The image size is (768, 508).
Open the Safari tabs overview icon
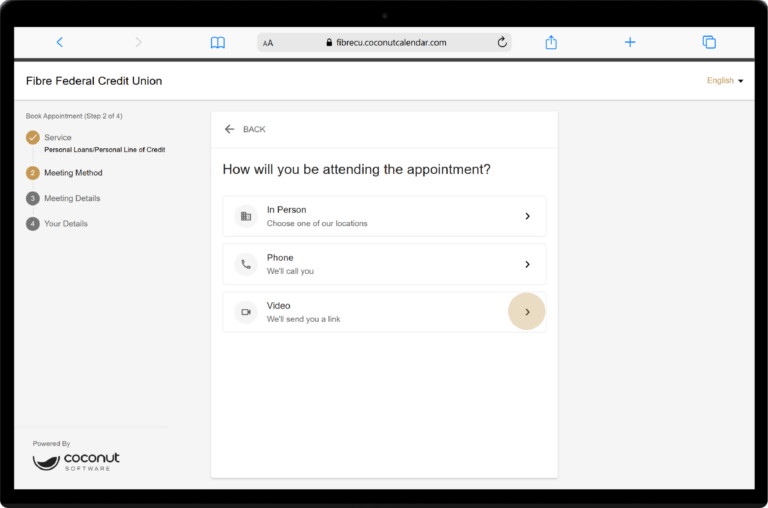click(x=709, y=42)
